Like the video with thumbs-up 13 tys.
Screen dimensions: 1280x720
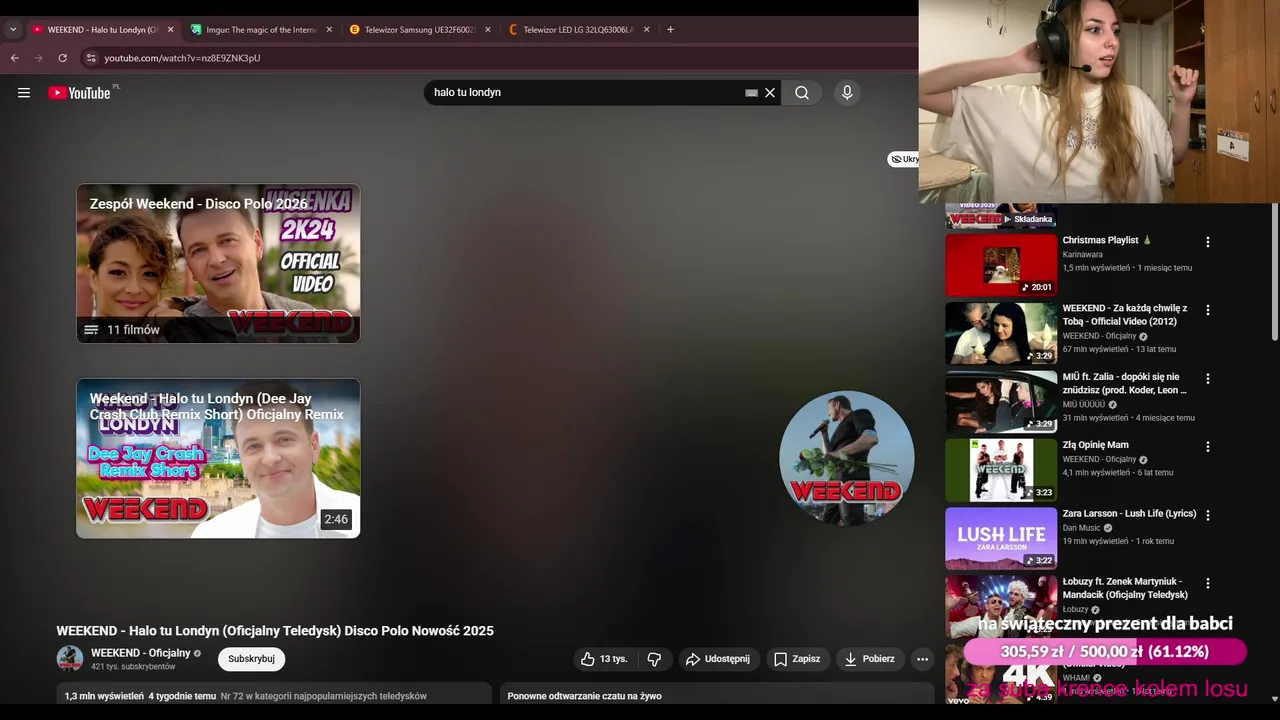coord(604,659)
